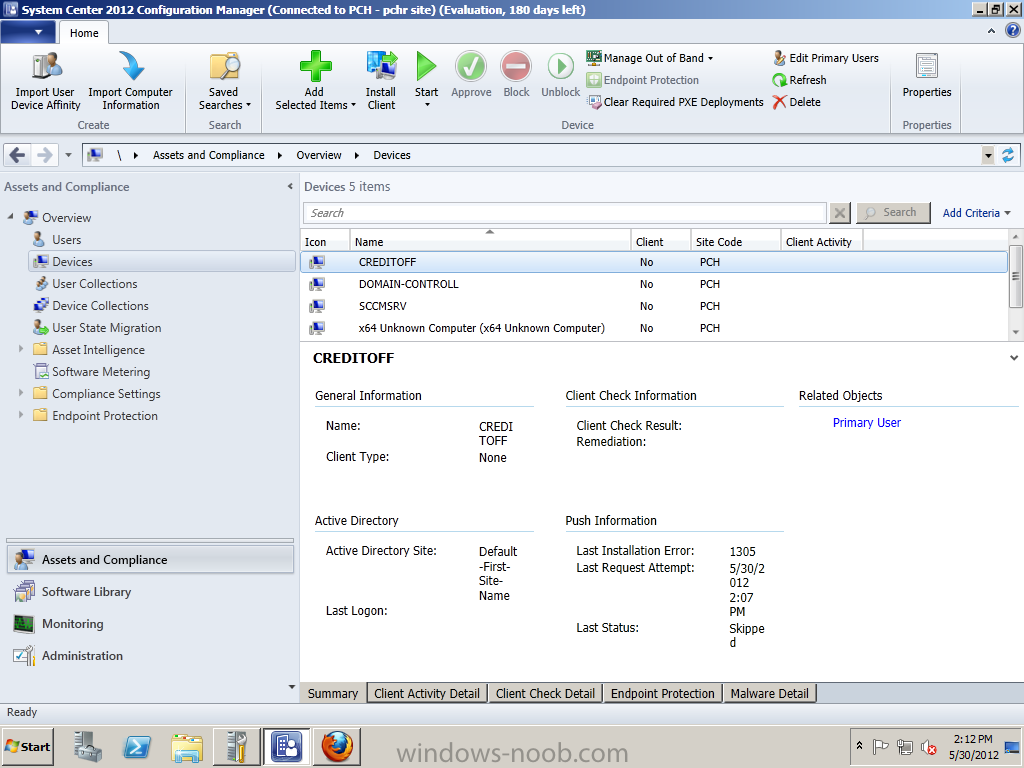
Task: Click the Unblock icon
Action: [x=560, y=66]
